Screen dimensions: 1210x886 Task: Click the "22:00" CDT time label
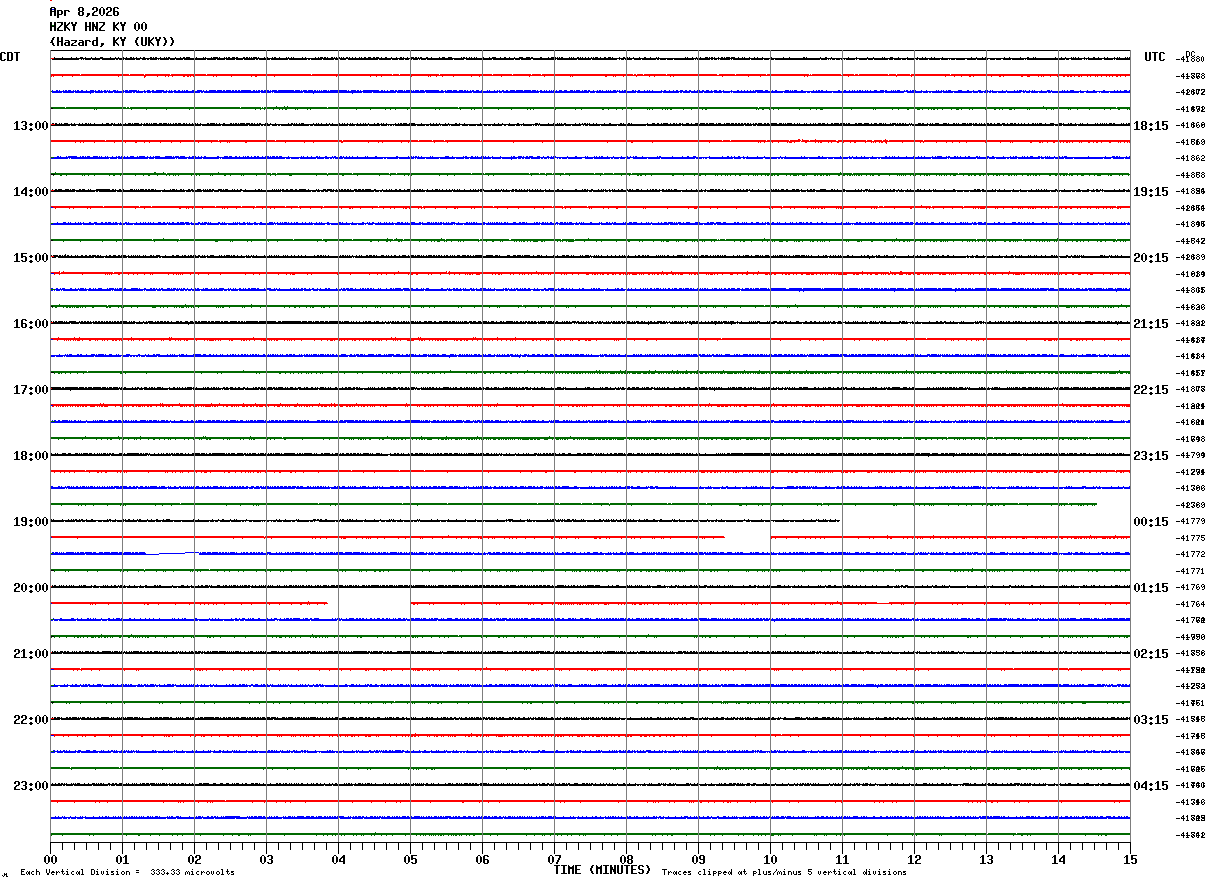click(x=30, y=720)
